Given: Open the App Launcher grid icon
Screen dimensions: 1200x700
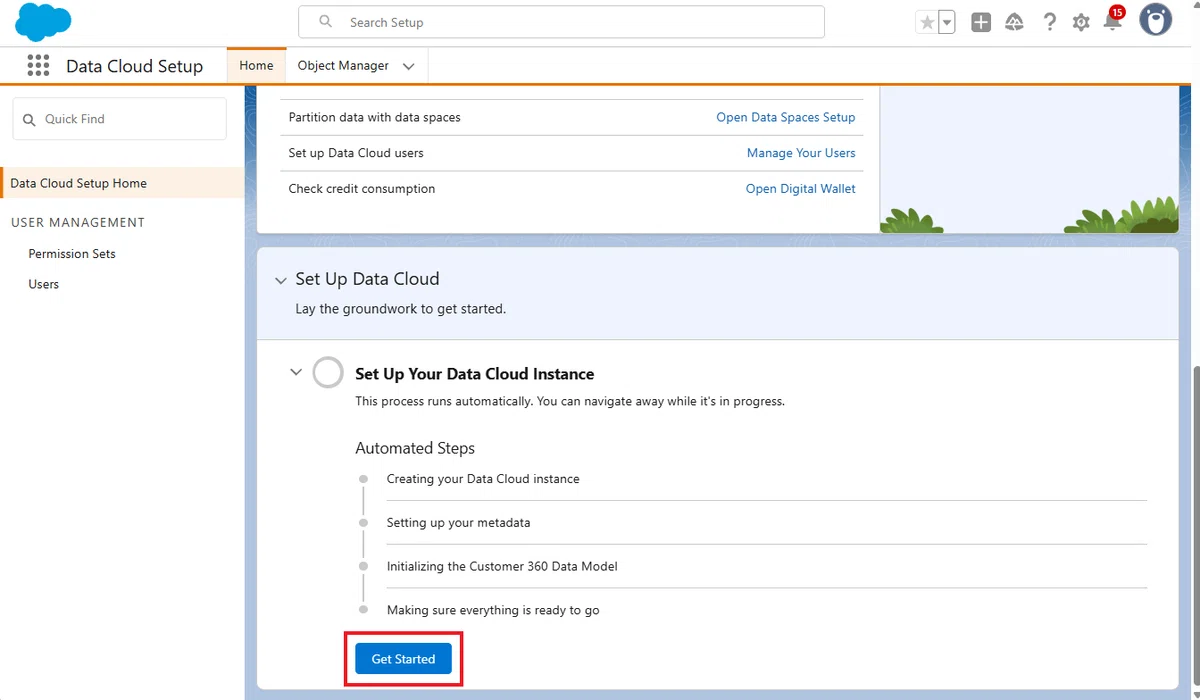Looking at the screenshot, I should (38, 66).
